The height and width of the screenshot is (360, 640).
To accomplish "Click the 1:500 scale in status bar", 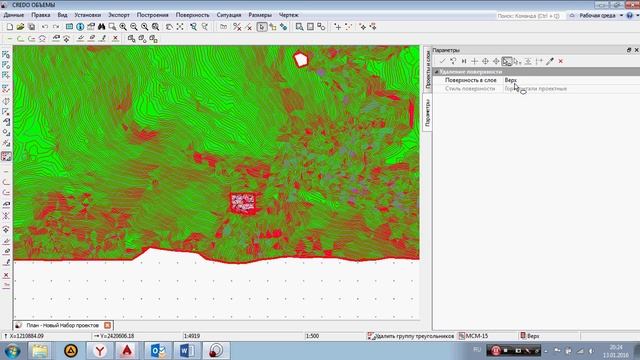I will tap(312, 336).
